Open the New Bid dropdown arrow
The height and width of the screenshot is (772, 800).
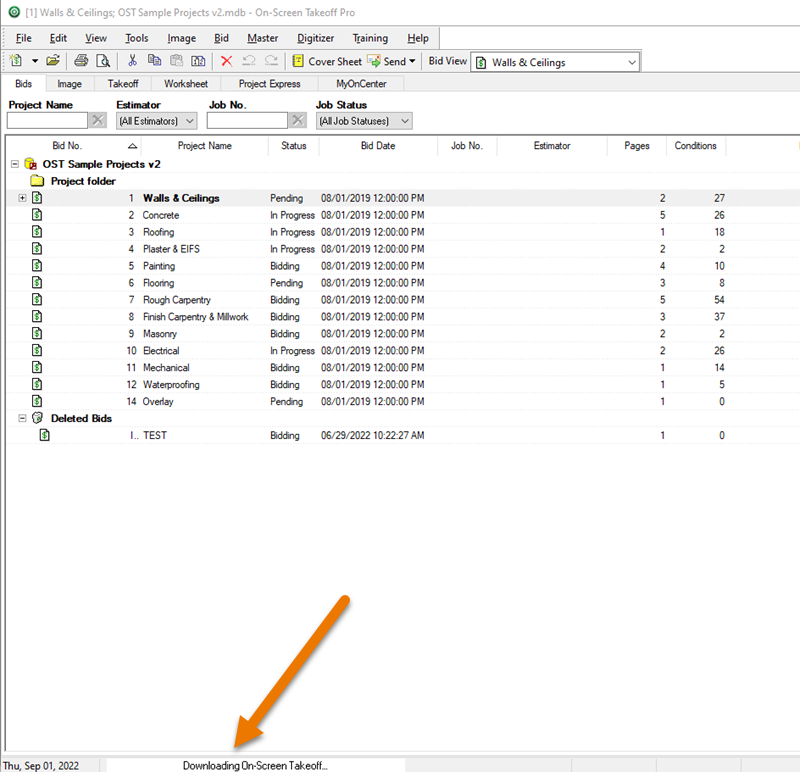(x=35, y=61)
